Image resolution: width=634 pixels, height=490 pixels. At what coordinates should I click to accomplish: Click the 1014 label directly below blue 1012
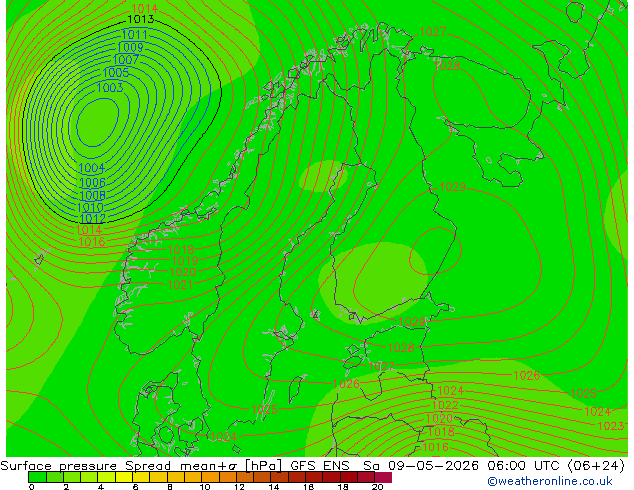point(89,230)
